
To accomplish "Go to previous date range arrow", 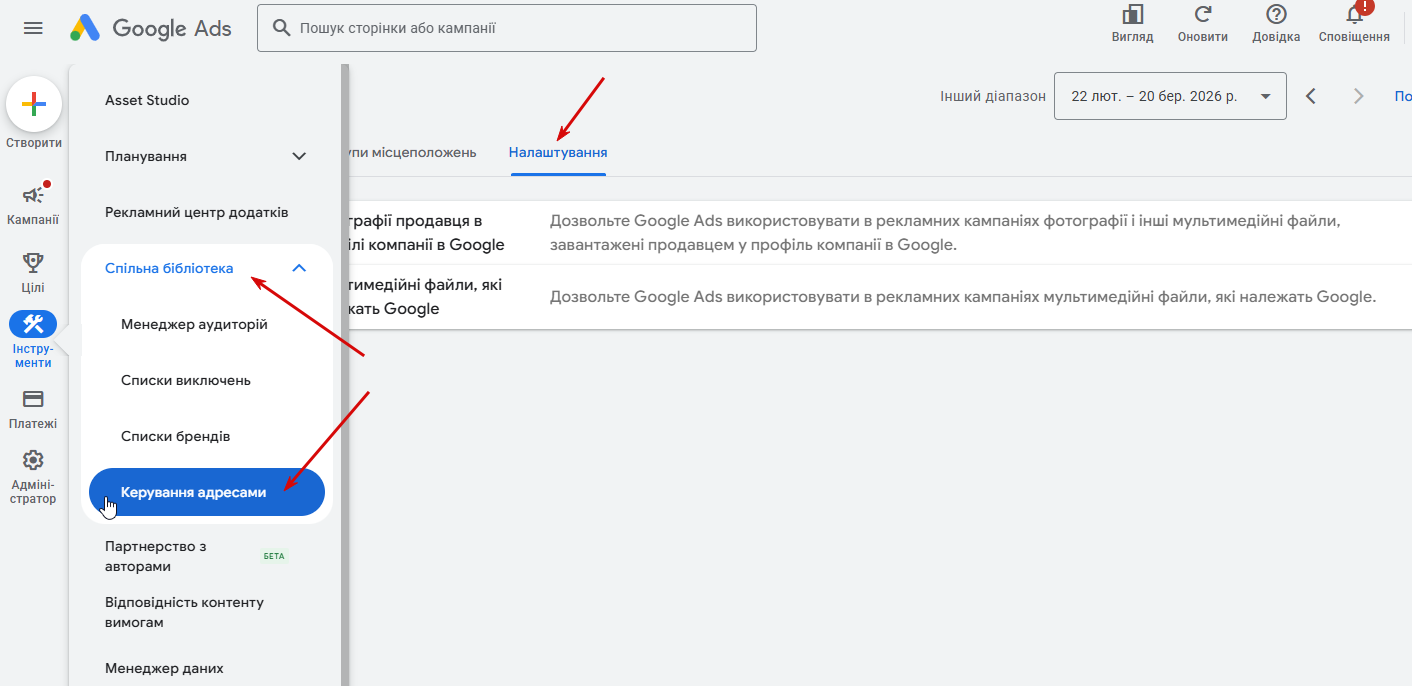I will [1311, 96].
